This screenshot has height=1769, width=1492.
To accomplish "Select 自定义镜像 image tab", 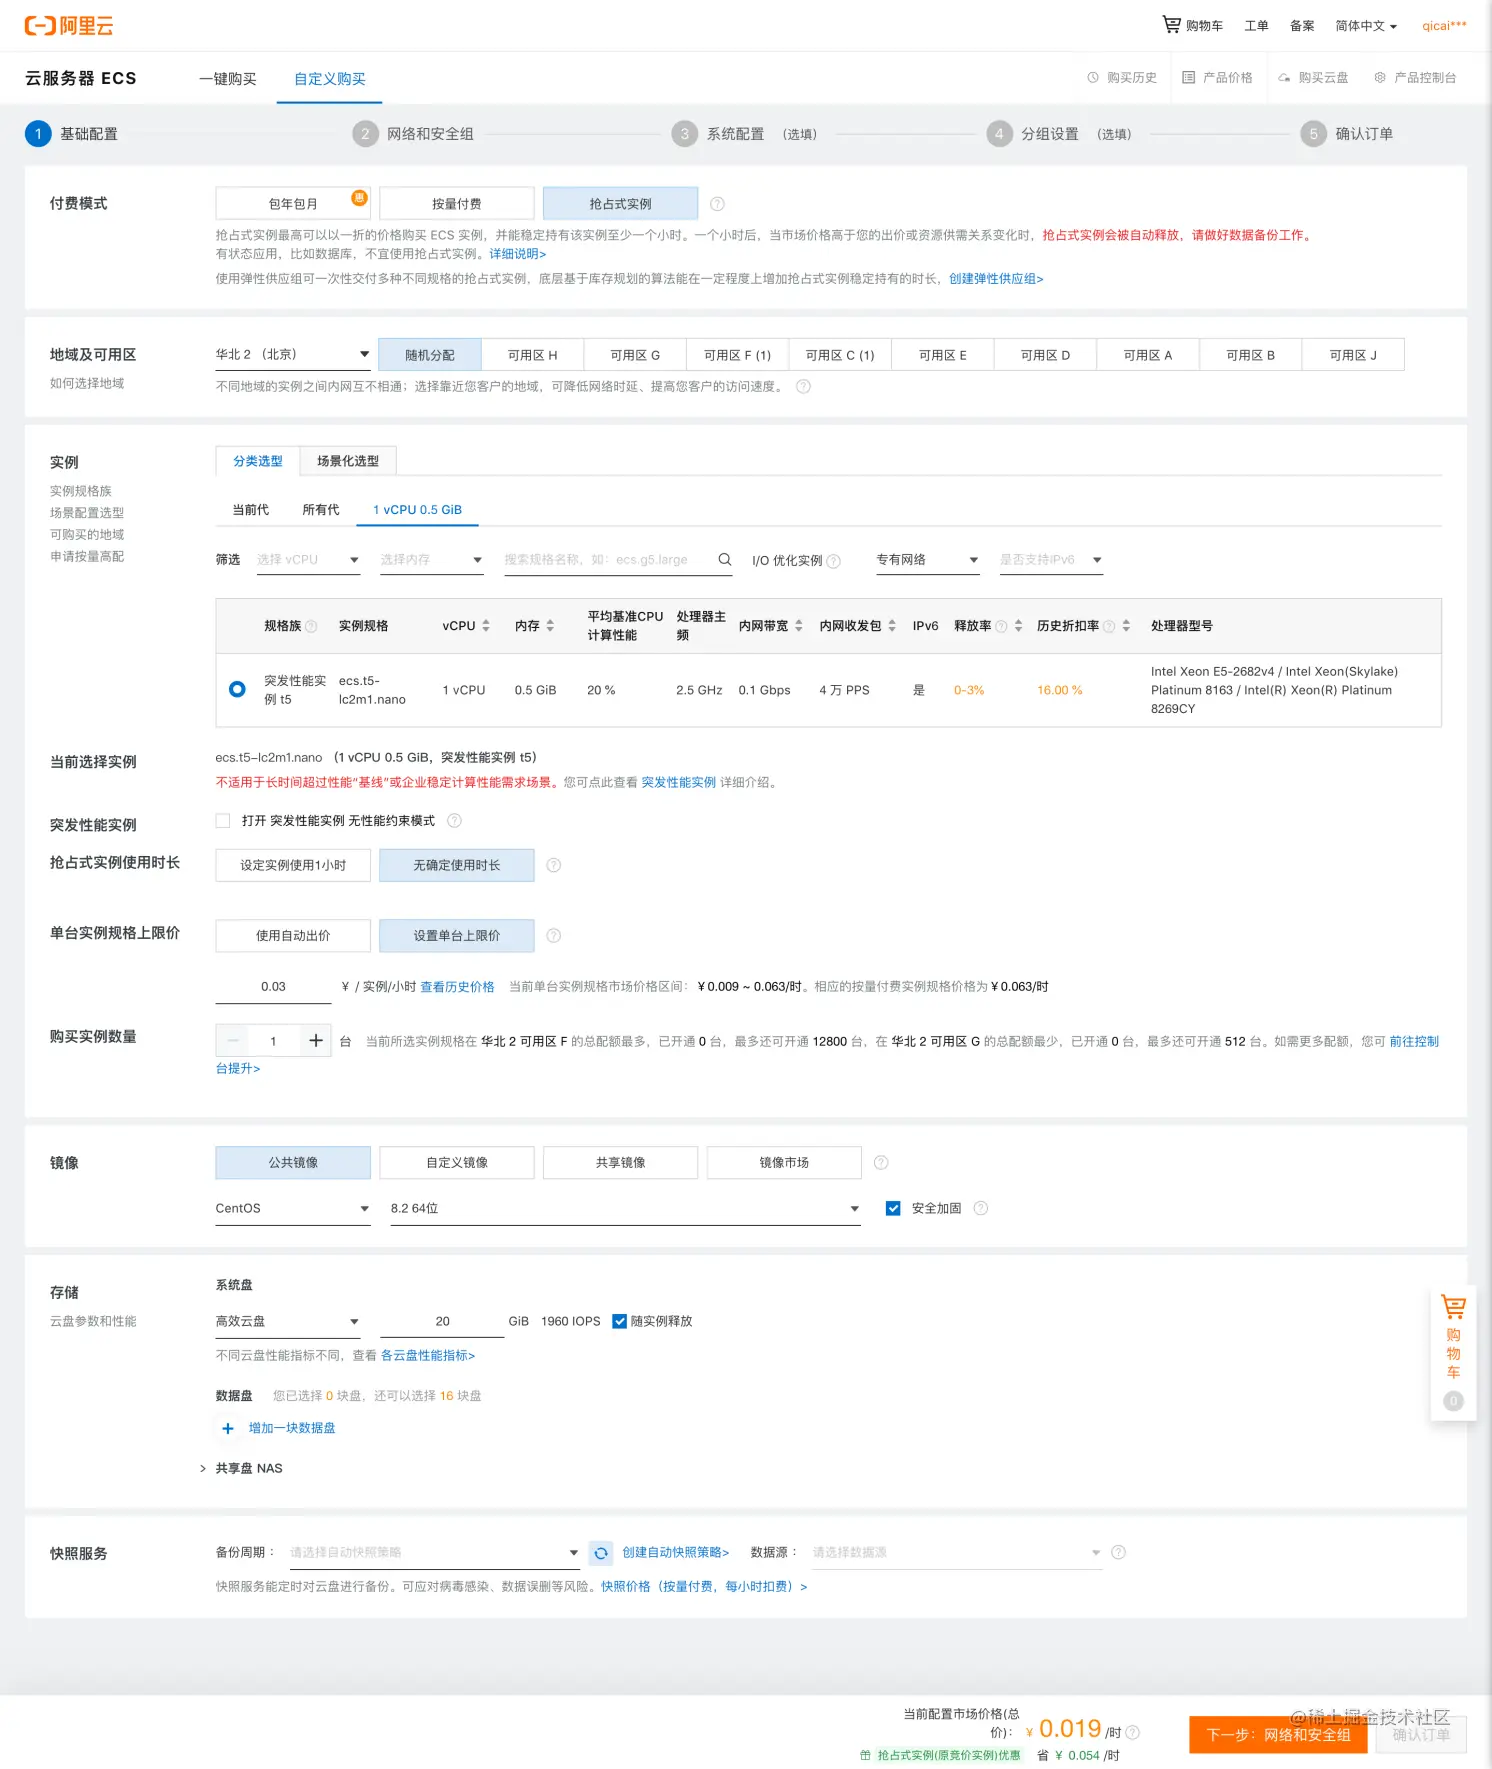I will 457,1162.
